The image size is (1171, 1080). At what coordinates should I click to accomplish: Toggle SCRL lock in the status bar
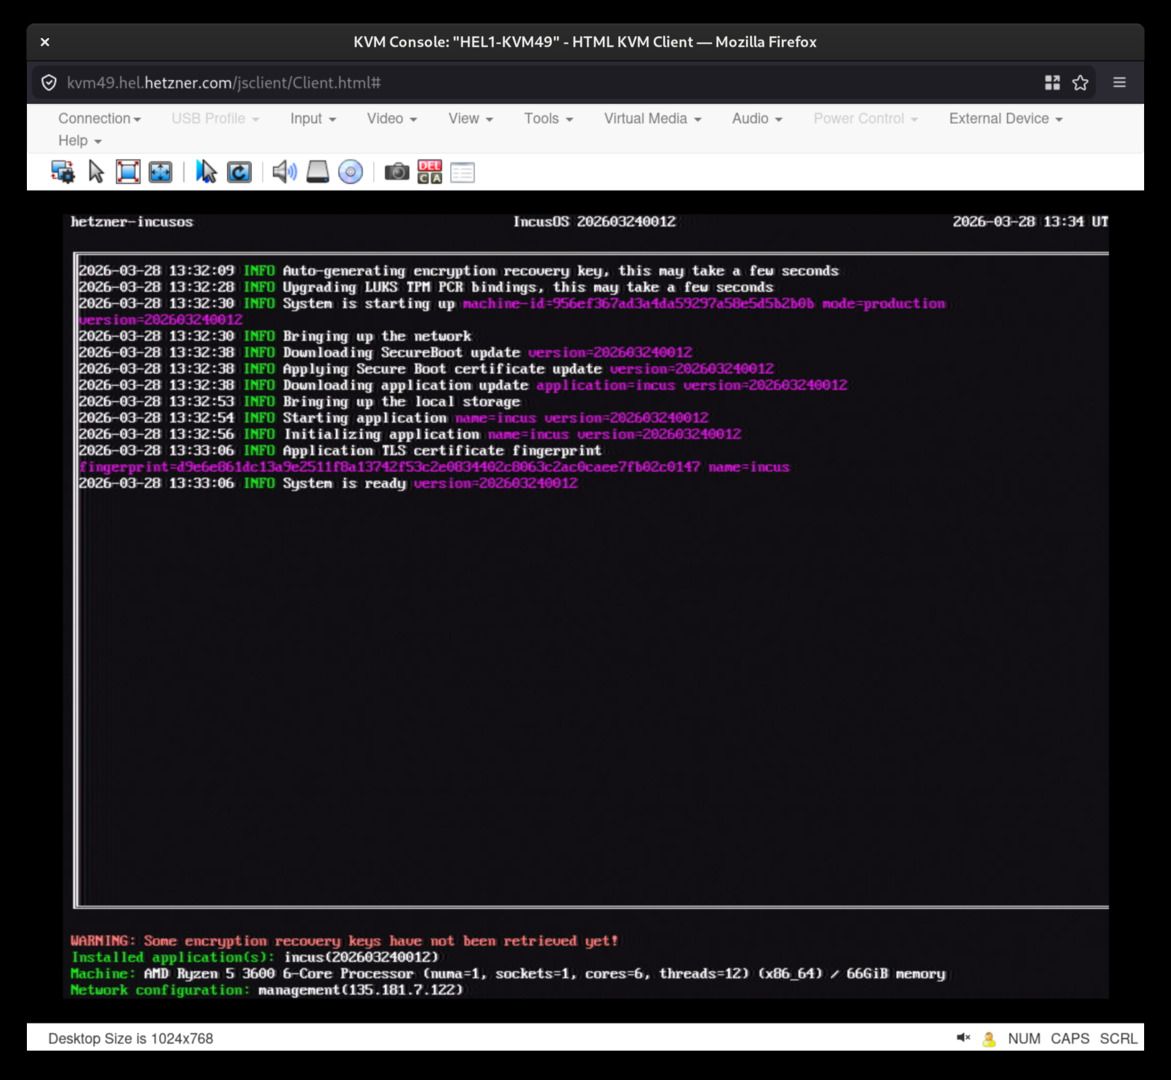click(x=1118, y=1039)
